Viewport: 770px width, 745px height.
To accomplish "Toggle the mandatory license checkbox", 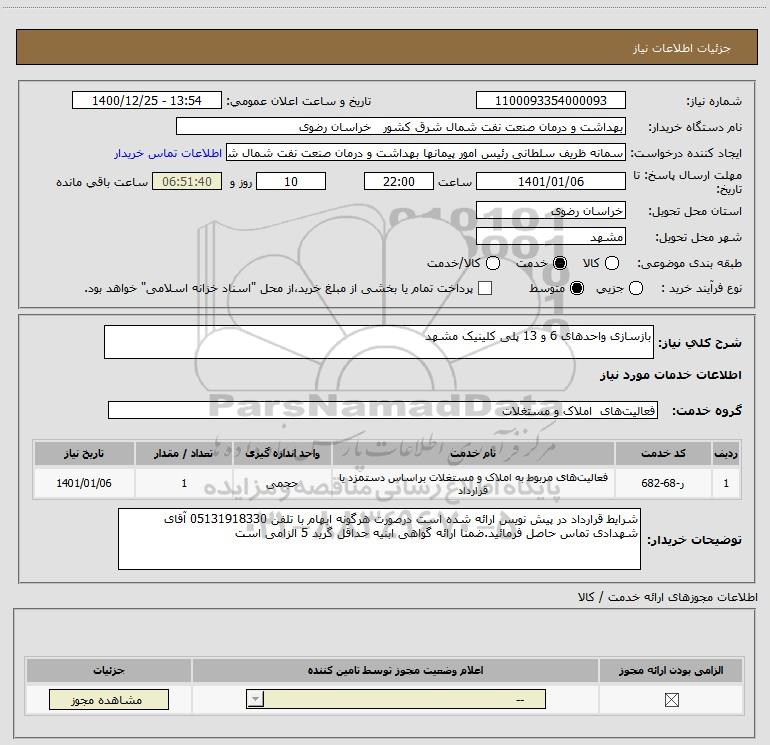I will pos(671,699).
